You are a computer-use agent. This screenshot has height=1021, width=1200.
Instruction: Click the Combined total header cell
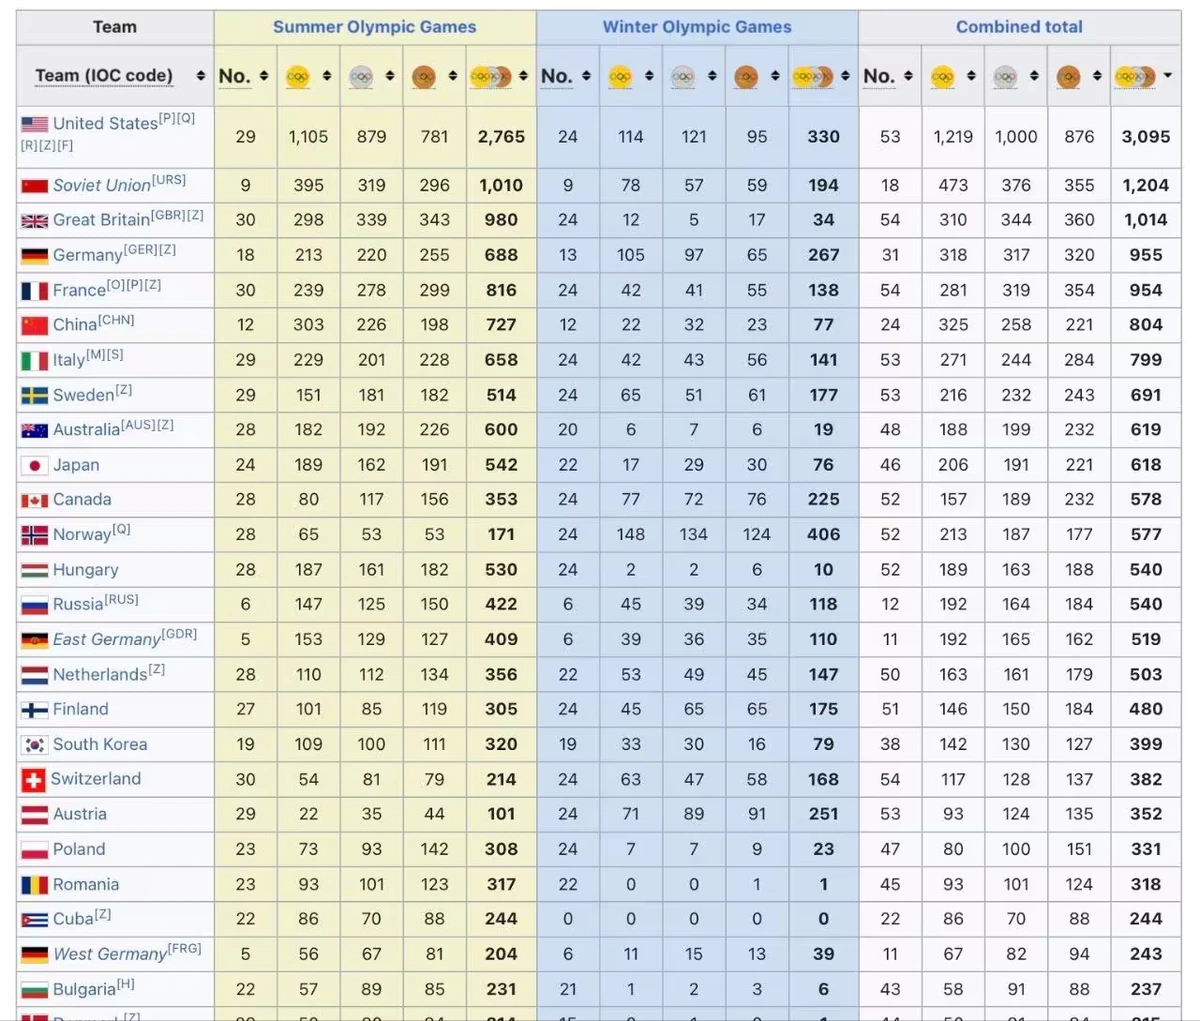1018,27
